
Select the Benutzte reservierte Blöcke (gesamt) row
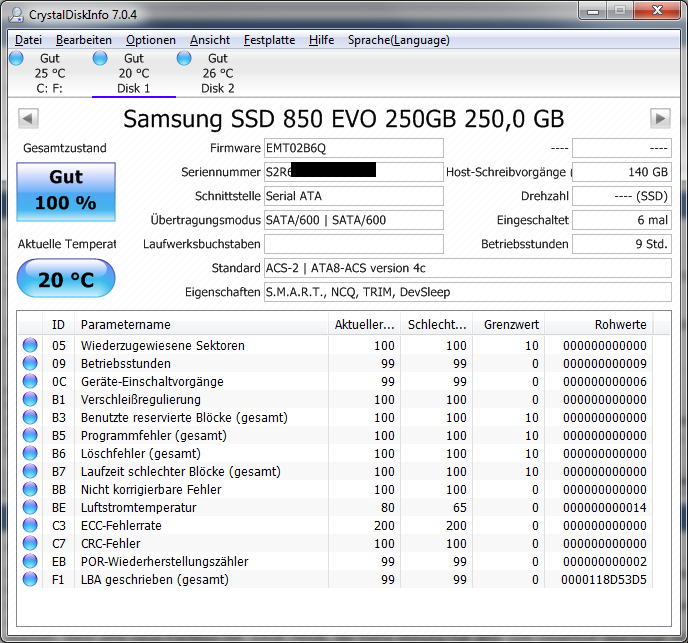coord(335,417)
